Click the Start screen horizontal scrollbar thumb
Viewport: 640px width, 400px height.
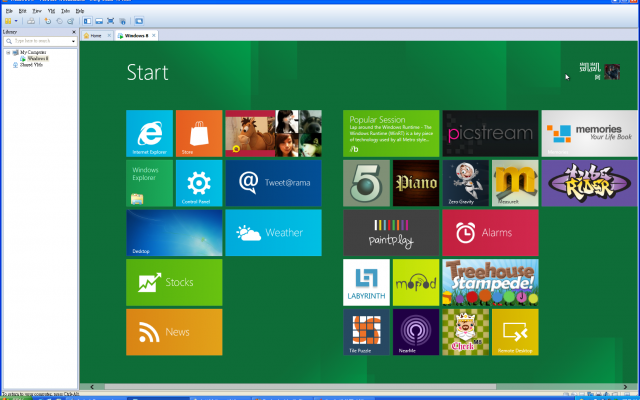[x=300, y=387]
